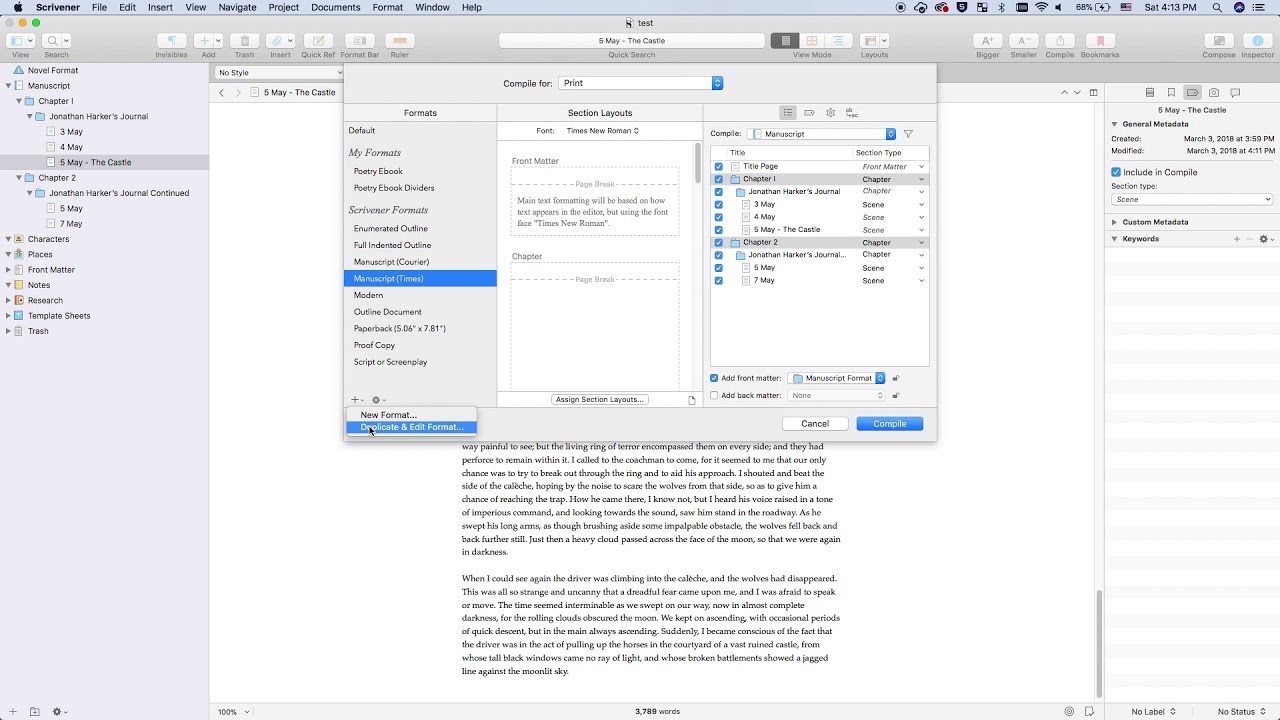Toggle the Format Bar toolbar icon

pyautogui.click(x=360, y=41)
